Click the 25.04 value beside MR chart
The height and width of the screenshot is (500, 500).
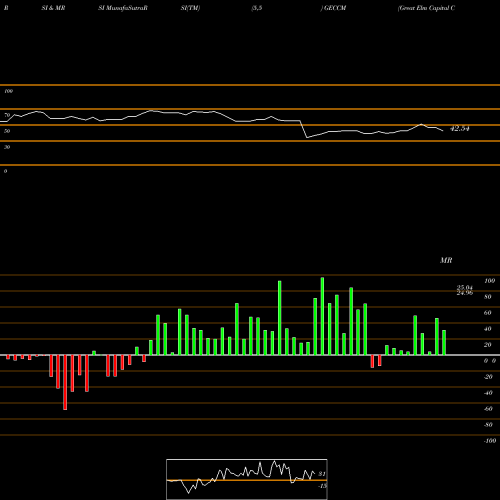tap(465, 288)
